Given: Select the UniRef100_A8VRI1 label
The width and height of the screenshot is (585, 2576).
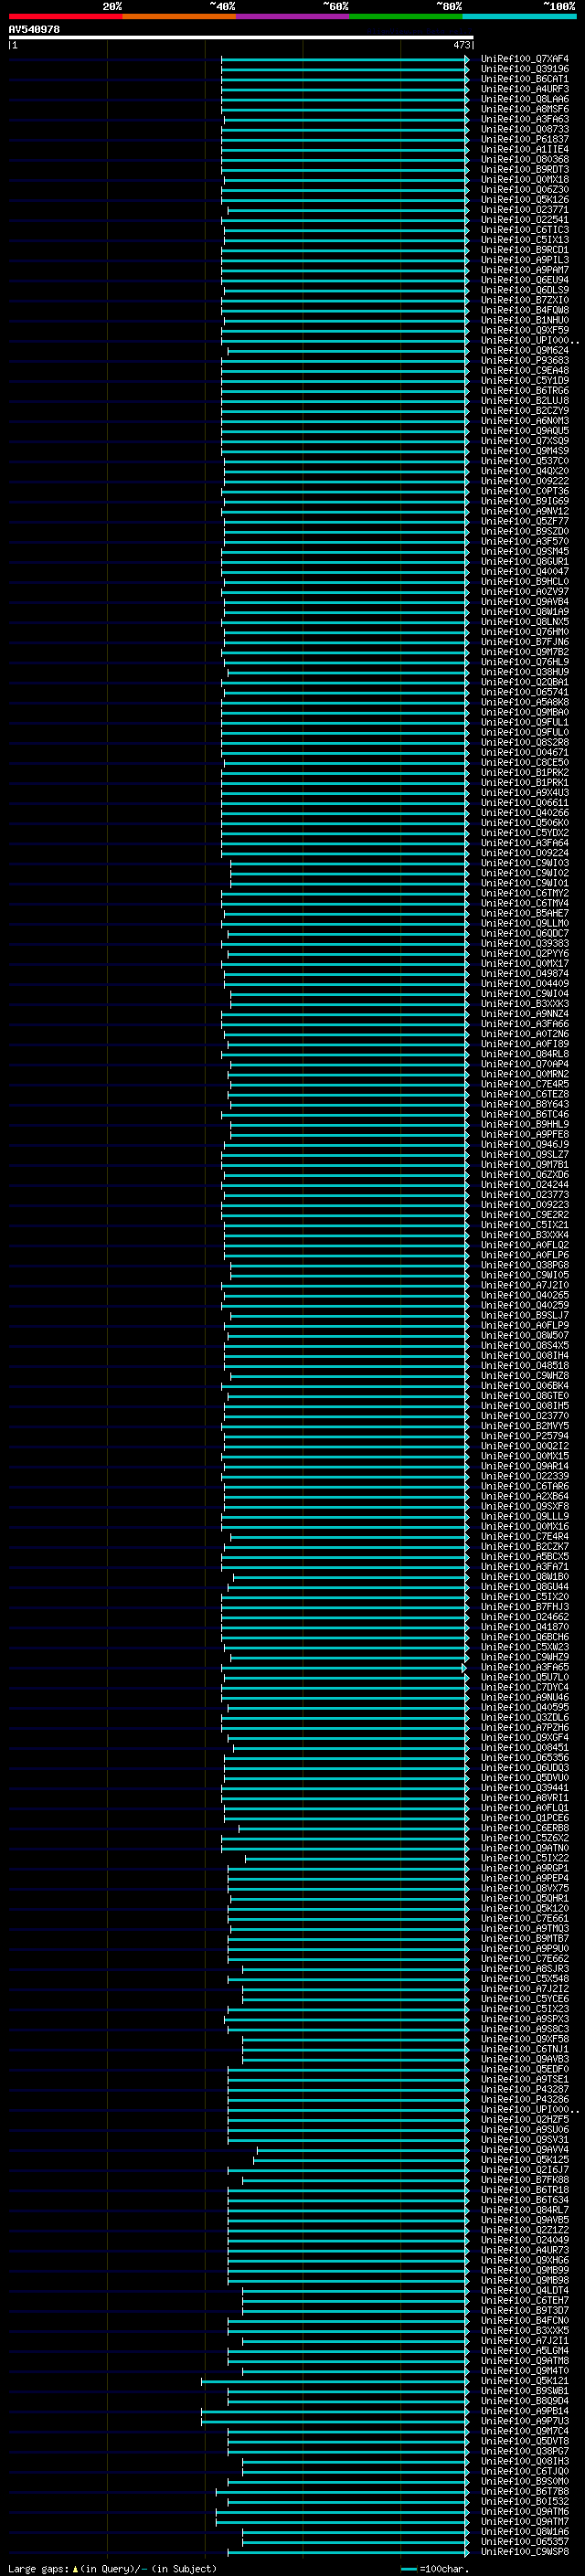Looking at the screenshot, I should (525, 1798).
